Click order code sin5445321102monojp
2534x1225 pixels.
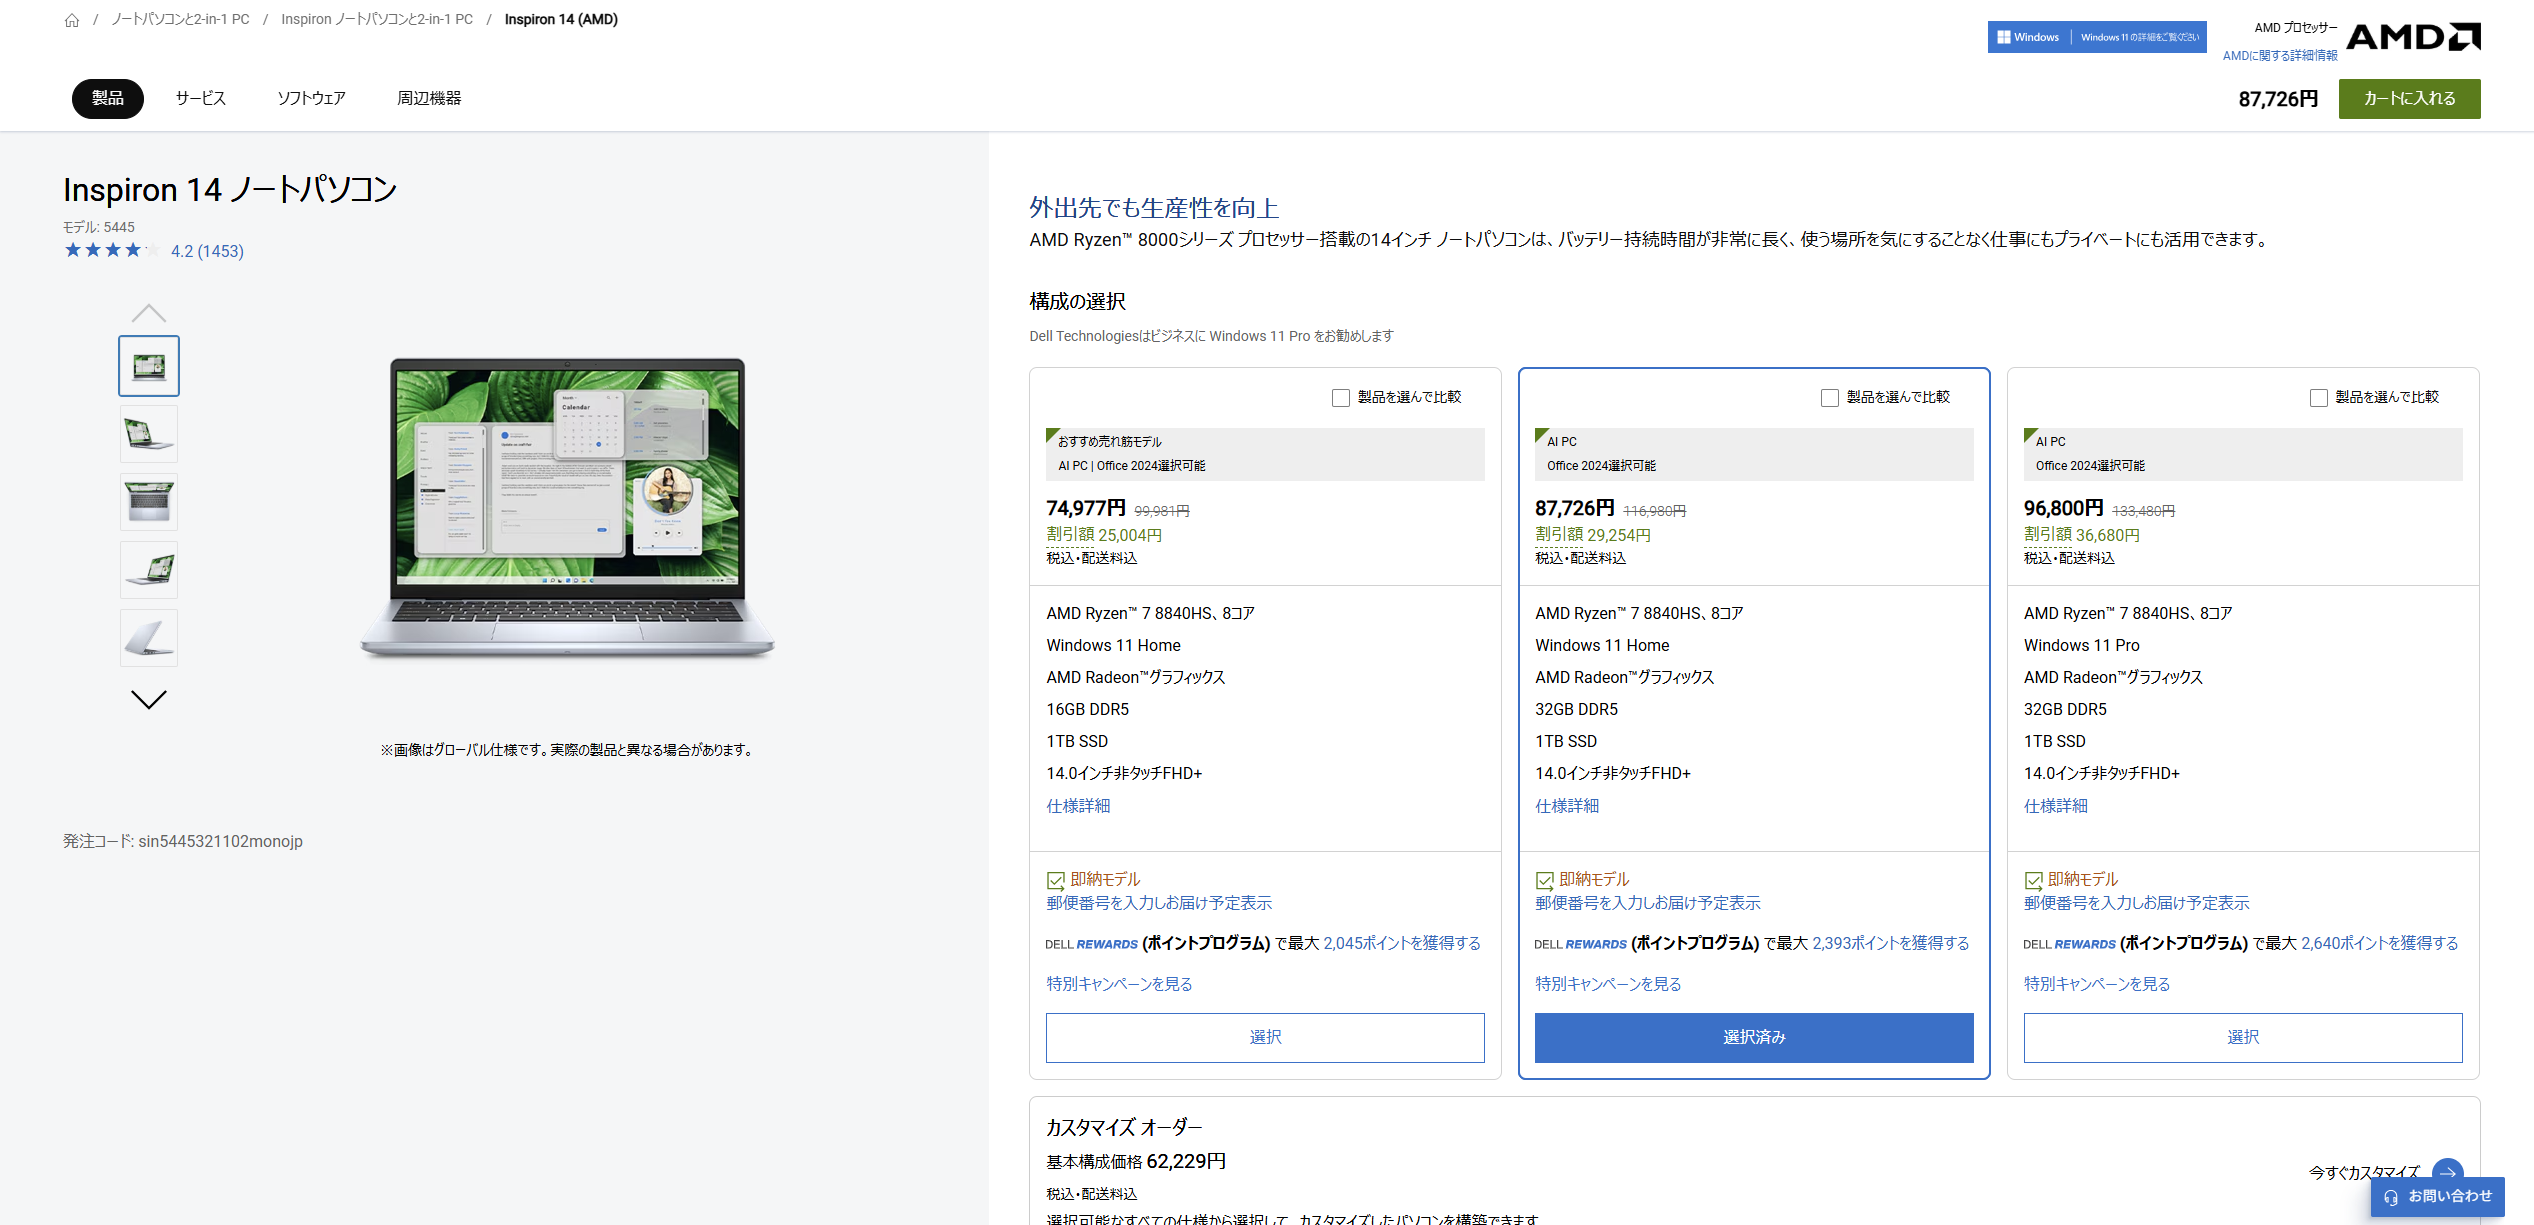click(x=220, y=841)
